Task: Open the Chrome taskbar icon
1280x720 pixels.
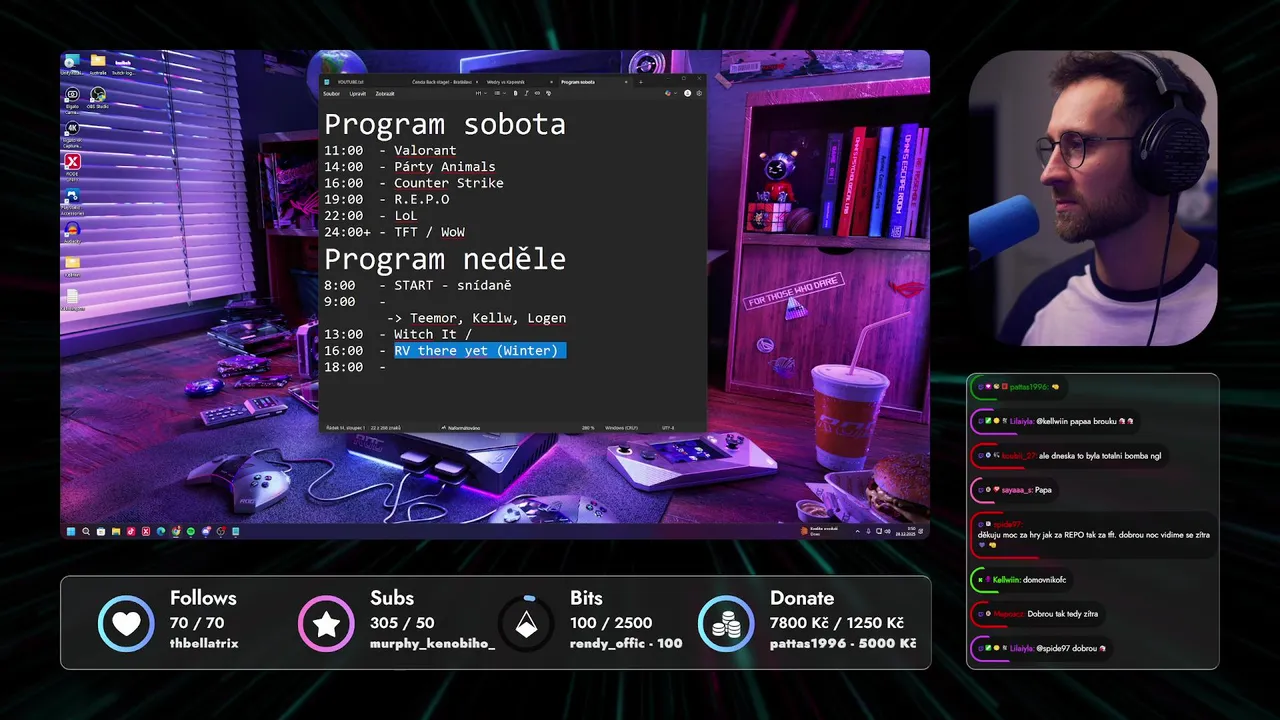Action: pyautogui.click(x=176, y=532)
